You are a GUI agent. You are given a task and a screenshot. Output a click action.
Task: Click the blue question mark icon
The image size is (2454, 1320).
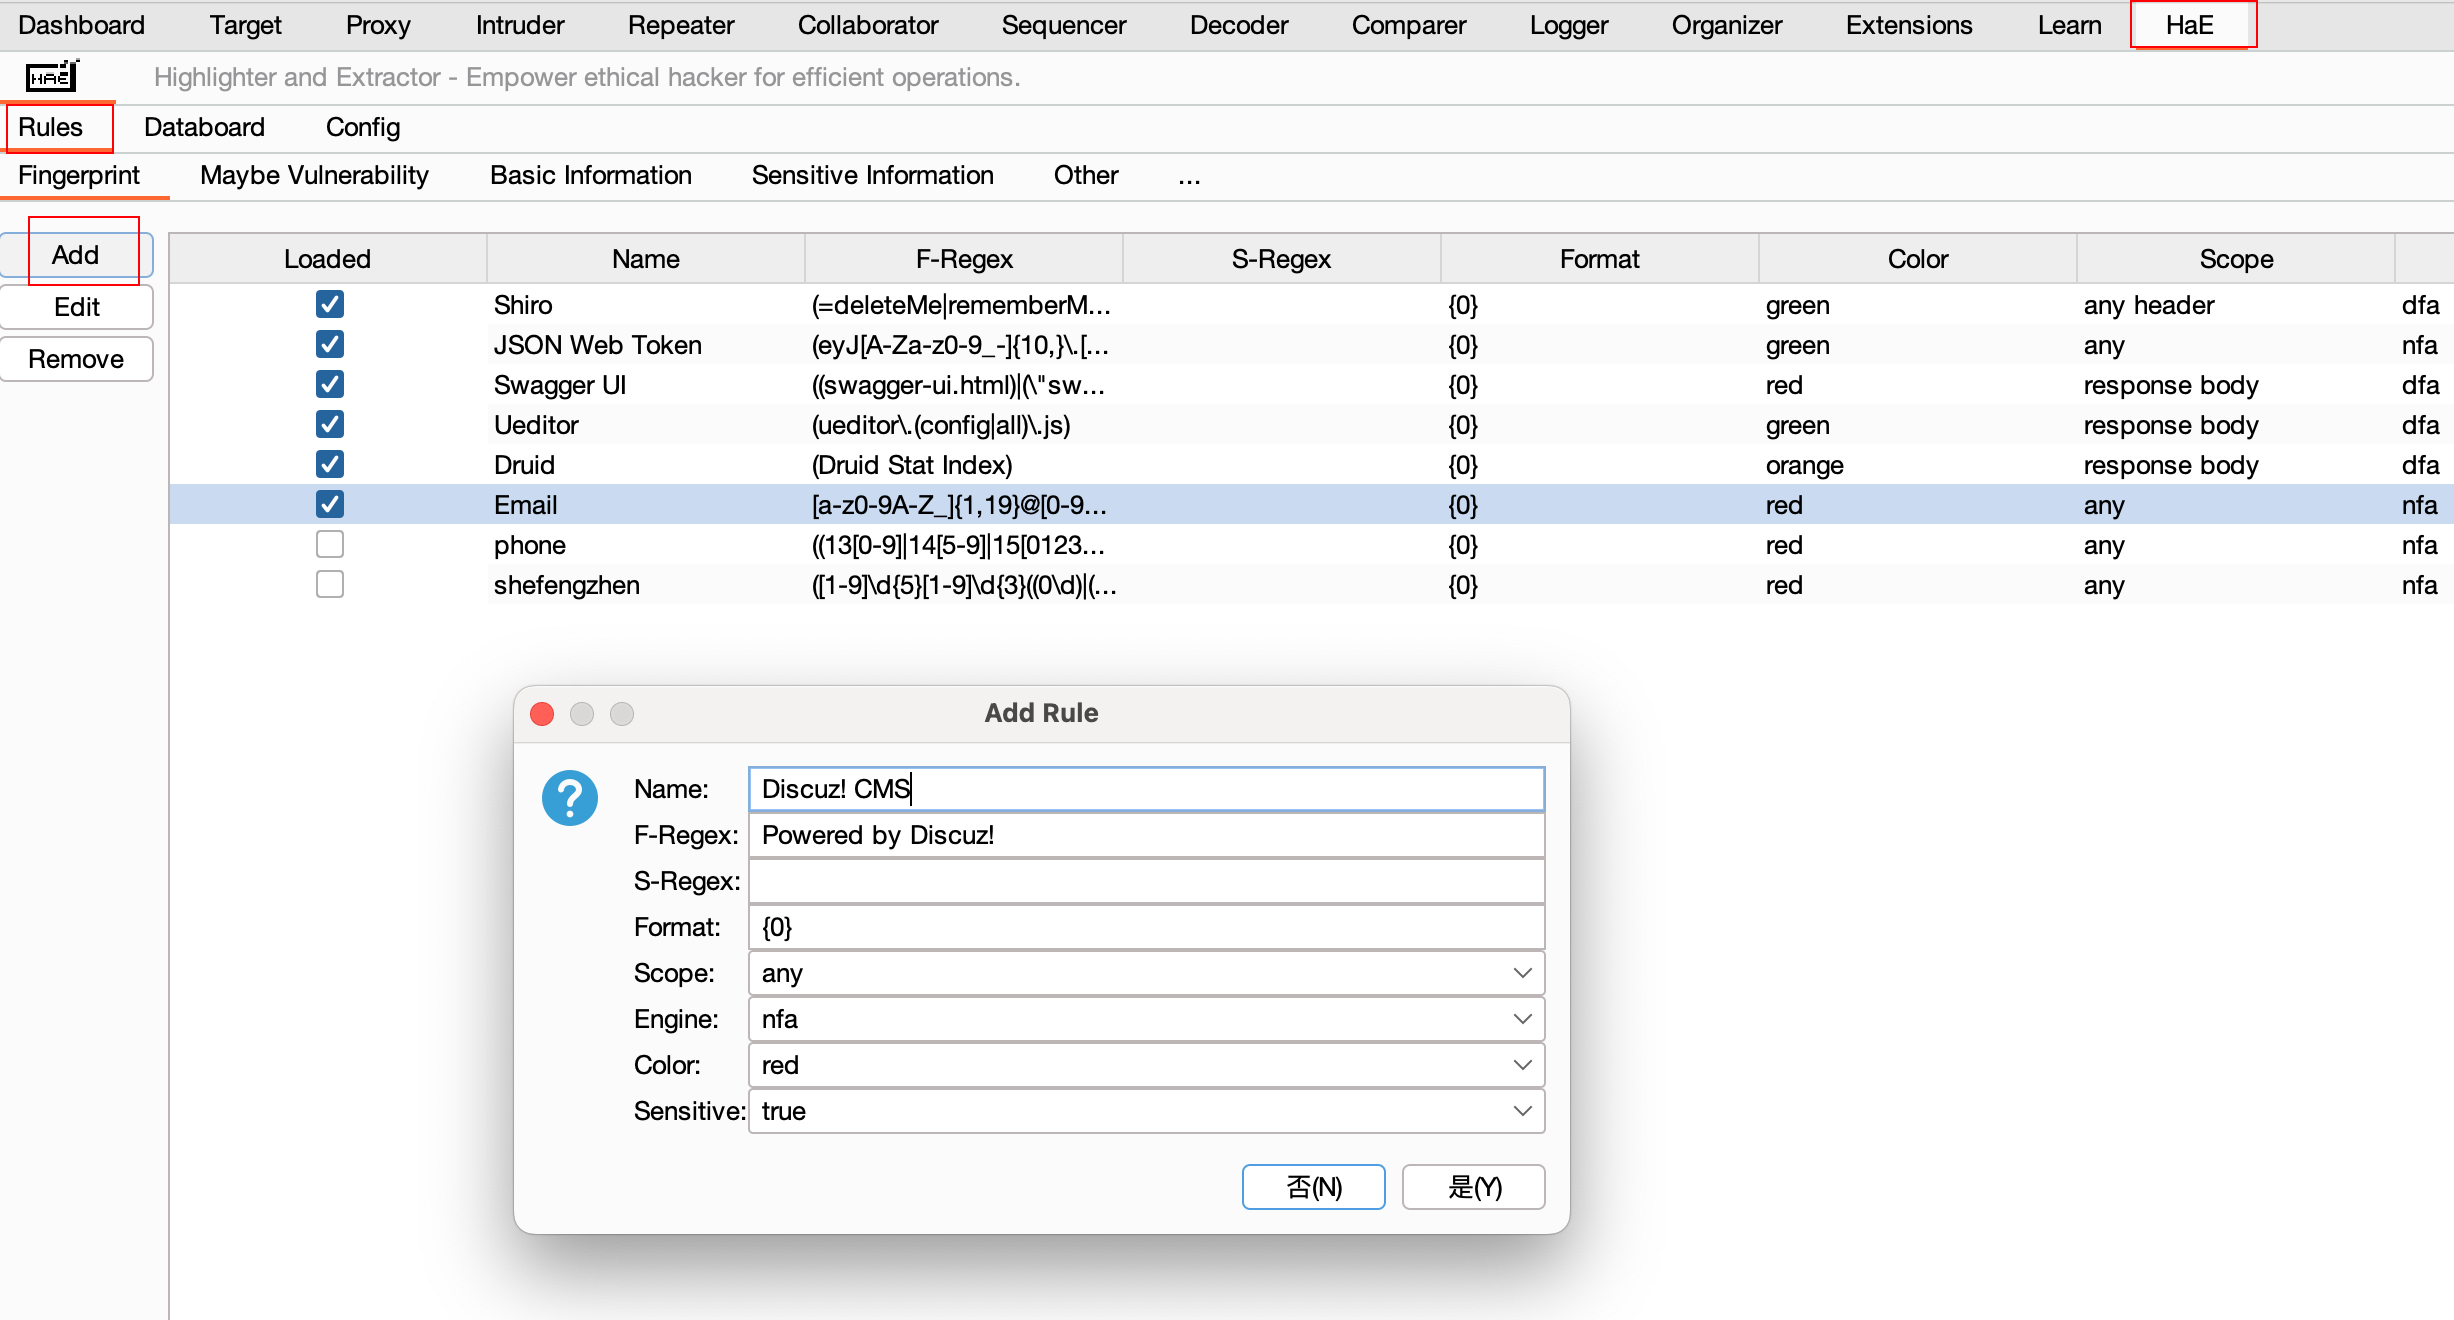click(569, 797)
